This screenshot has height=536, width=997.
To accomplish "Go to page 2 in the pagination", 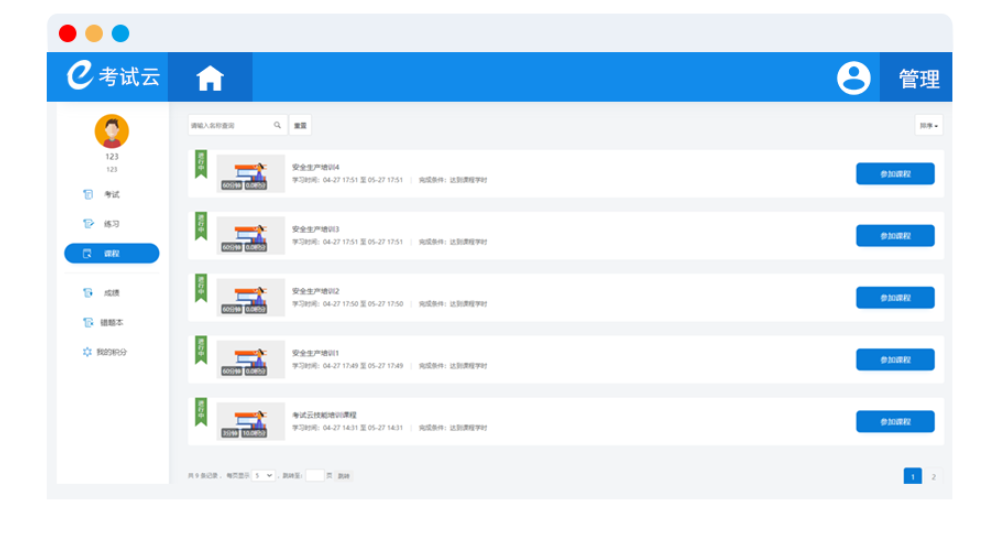I will [x=933, y=477].
